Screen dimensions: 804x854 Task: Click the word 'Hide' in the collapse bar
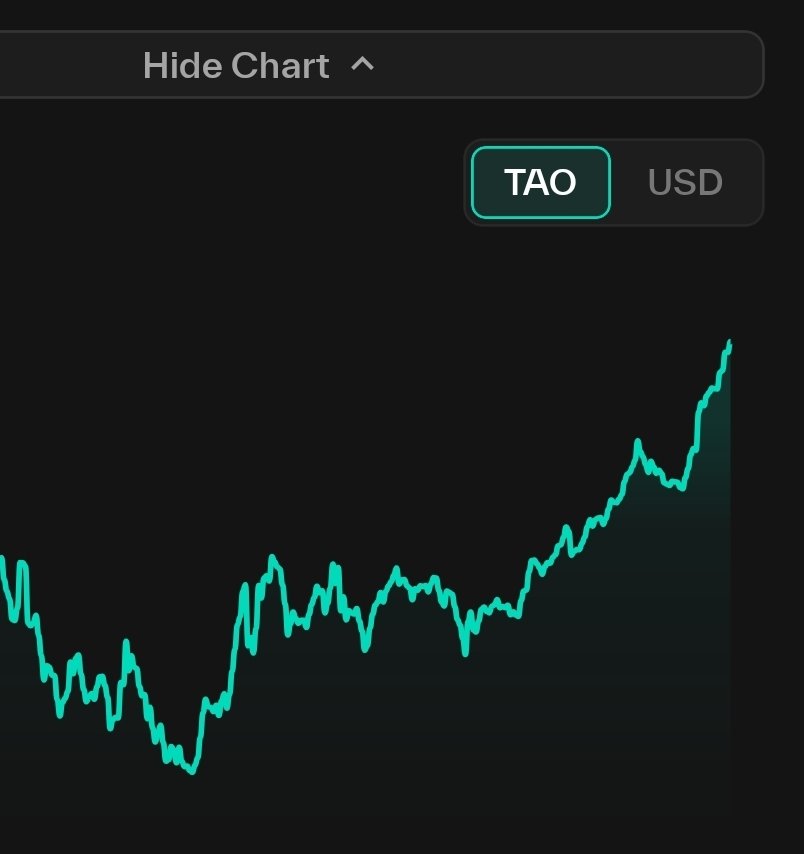click(x=183, y=66)
